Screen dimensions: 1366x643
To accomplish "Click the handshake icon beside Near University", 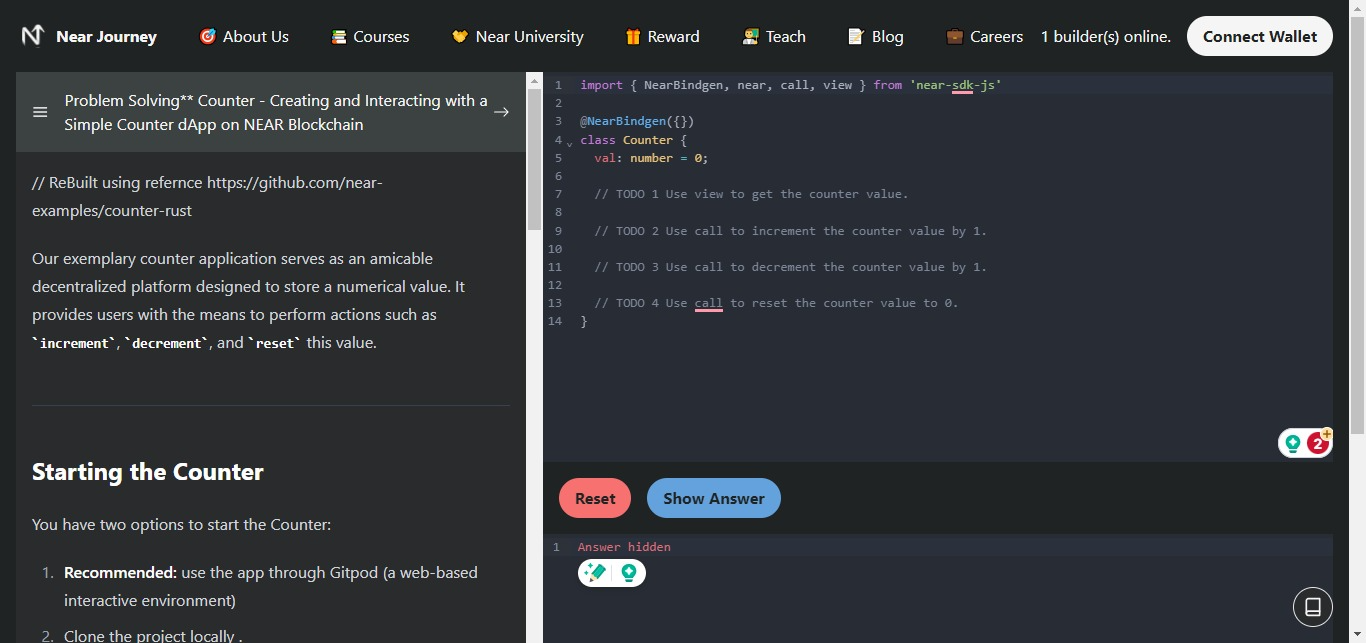I will pos(460,37).
